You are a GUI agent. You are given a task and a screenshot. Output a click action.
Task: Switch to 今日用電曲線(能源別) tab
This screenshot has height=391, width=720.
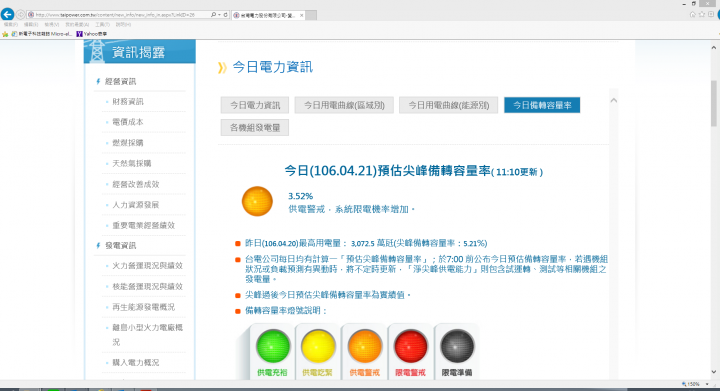(x=449, y=105)
